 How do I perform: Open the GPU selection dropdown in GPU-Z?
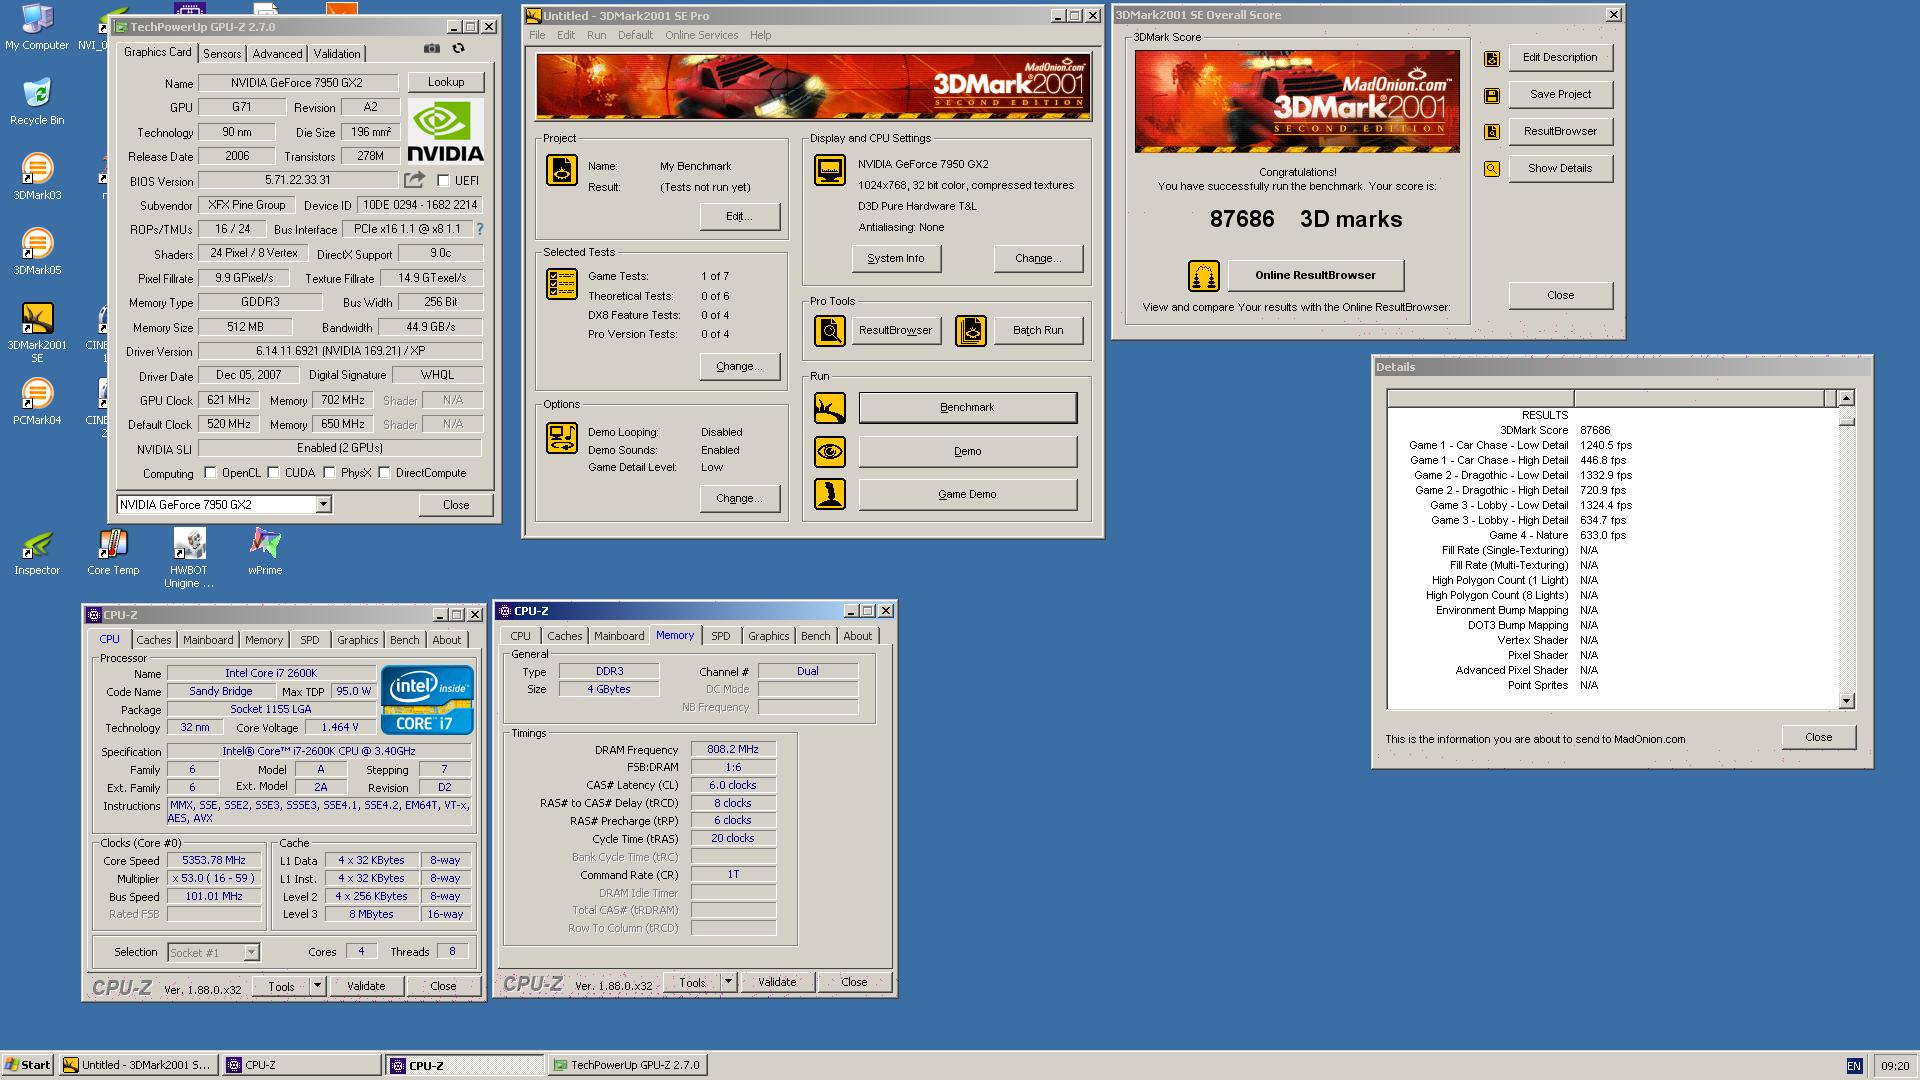323,505
